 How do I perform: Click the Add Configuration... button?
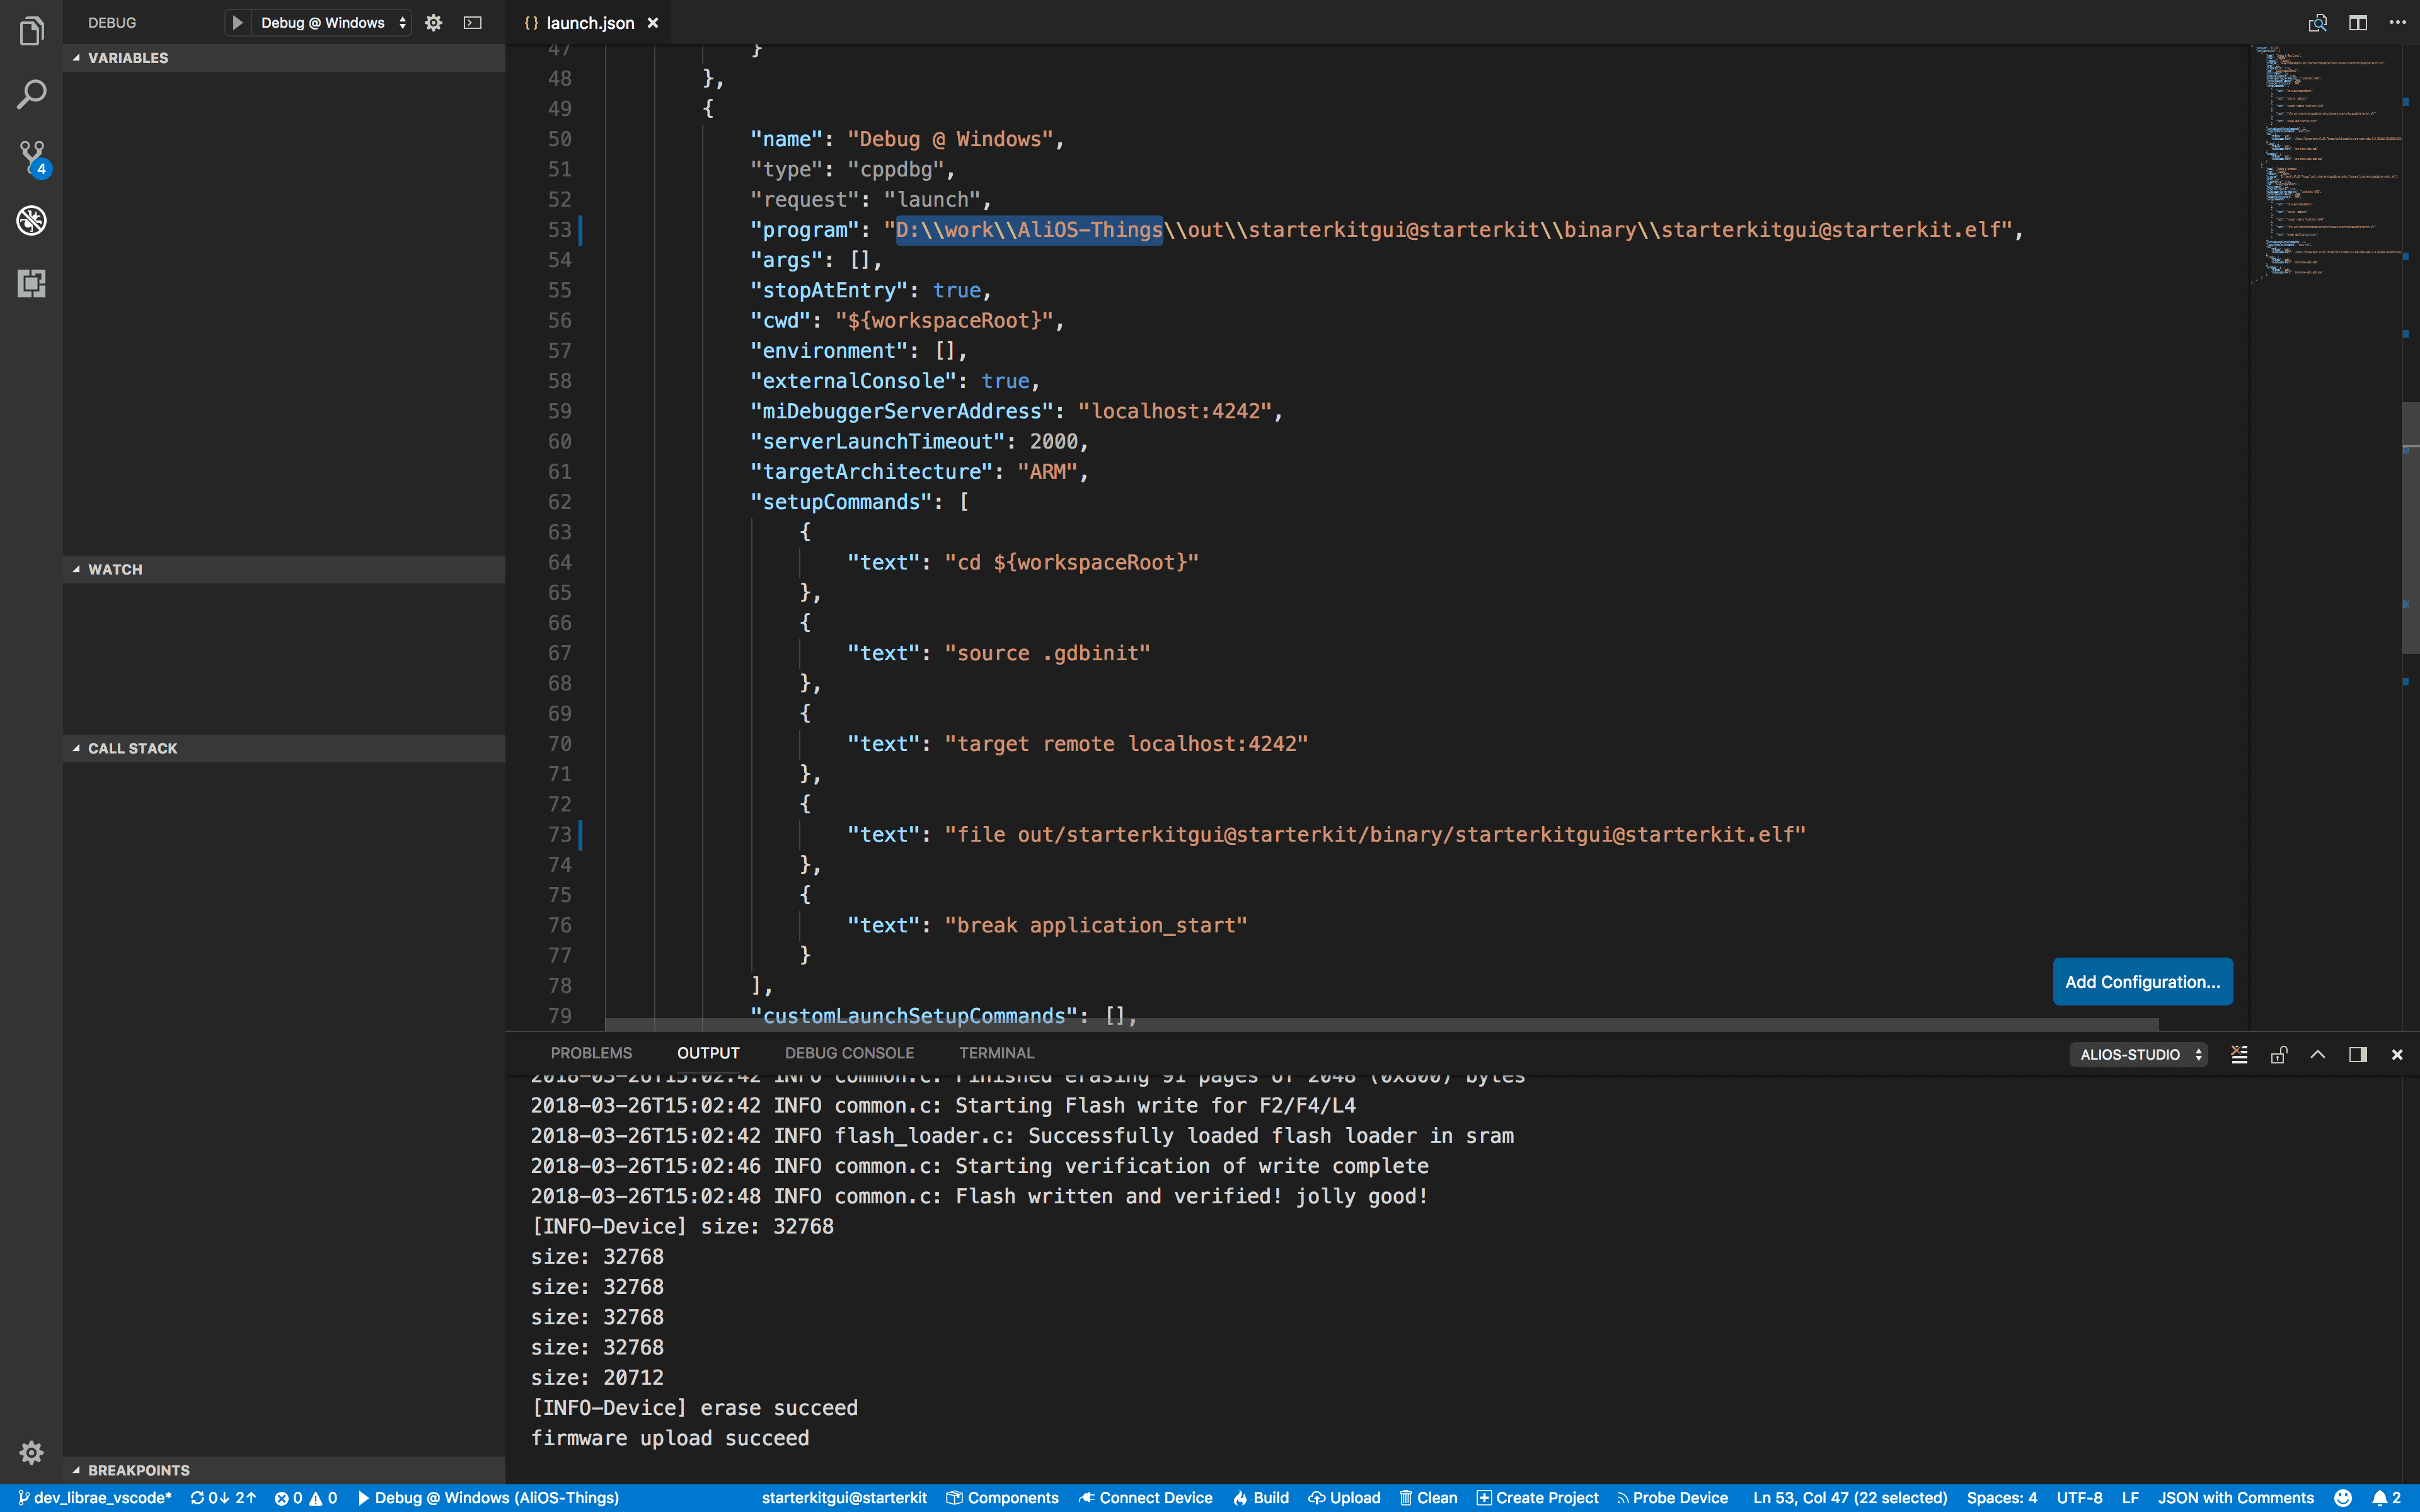tap(2142, 981)
